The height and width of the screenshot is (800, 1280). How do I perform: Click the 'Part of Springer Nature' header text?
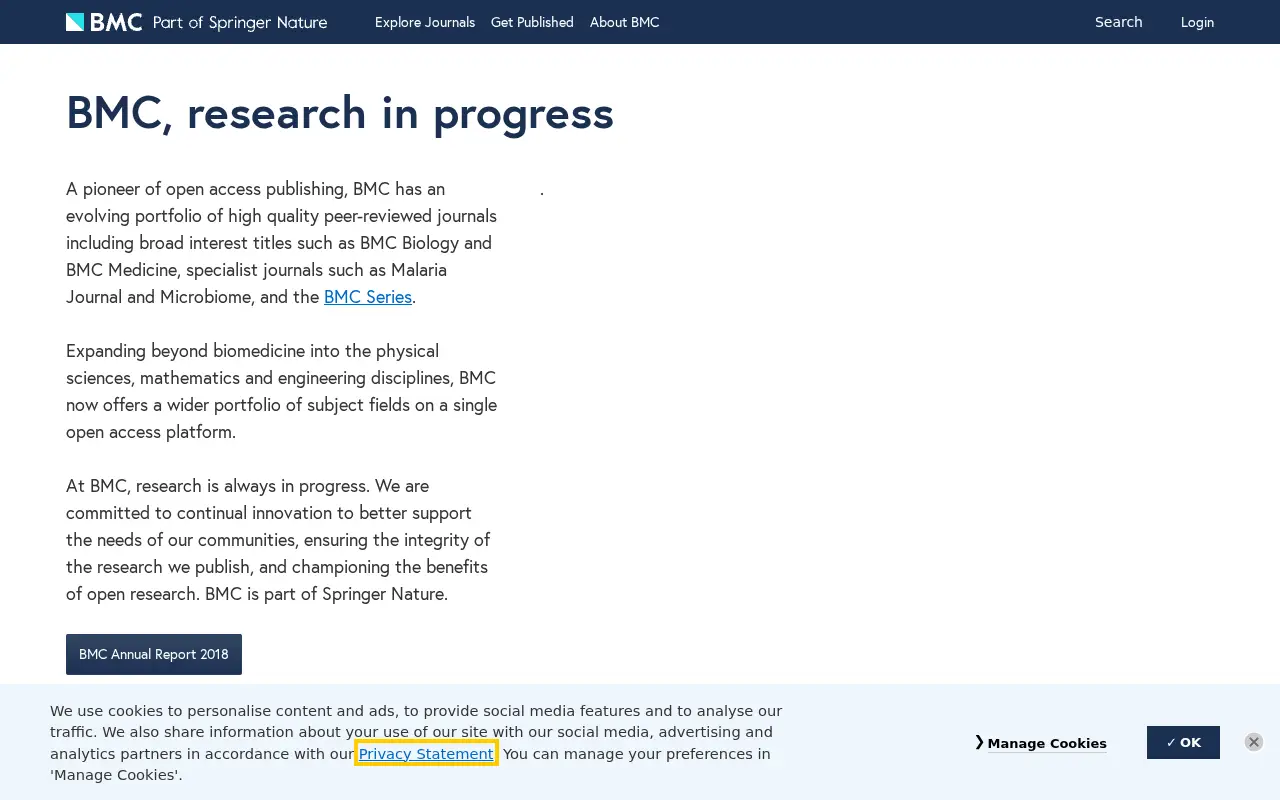(240, 22)
